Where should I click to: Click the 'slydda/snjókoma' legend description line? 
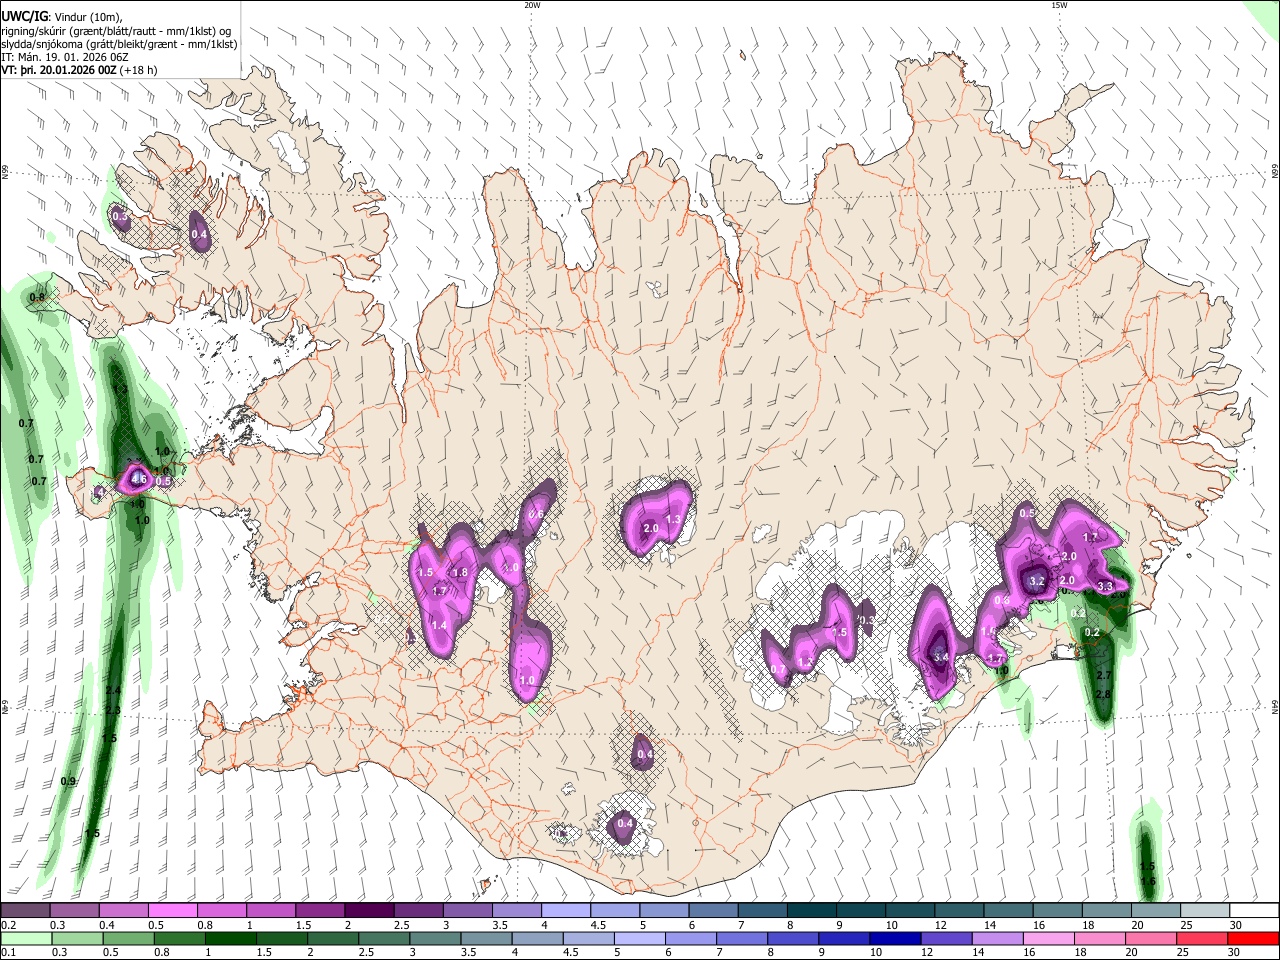[x=119, y=44]
